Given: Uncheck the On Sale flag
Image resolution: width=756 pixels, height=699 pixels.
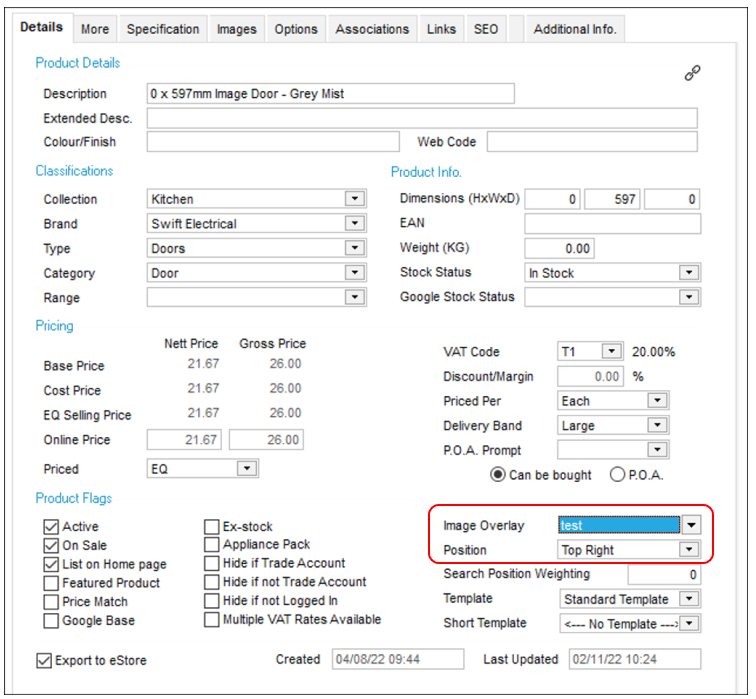Looking at the screenshot, I should point(51,545).
